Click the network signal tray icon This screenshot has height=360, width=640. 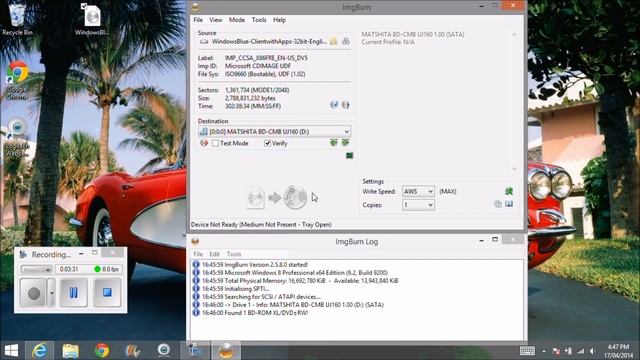(x=580, y=351)
